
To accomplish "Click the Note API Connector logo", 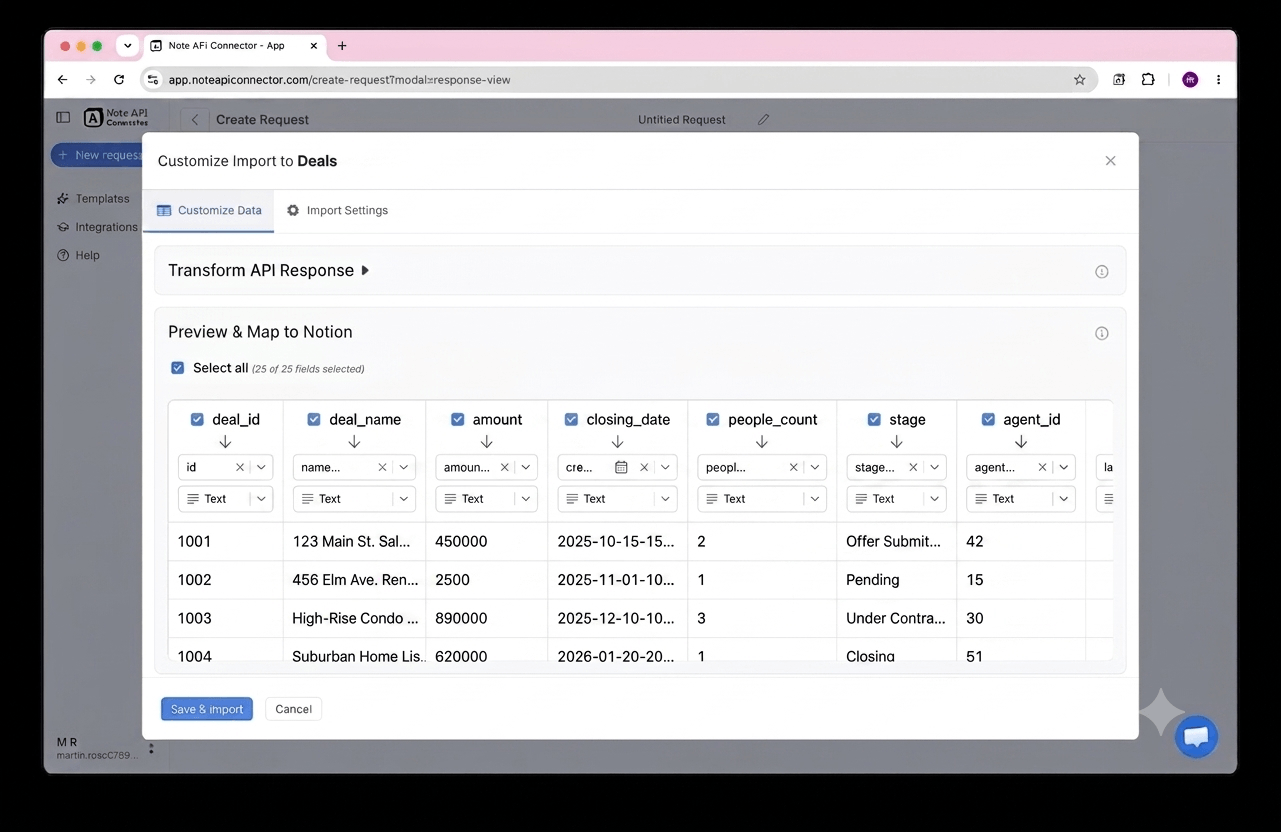I will tap(116, 118).
